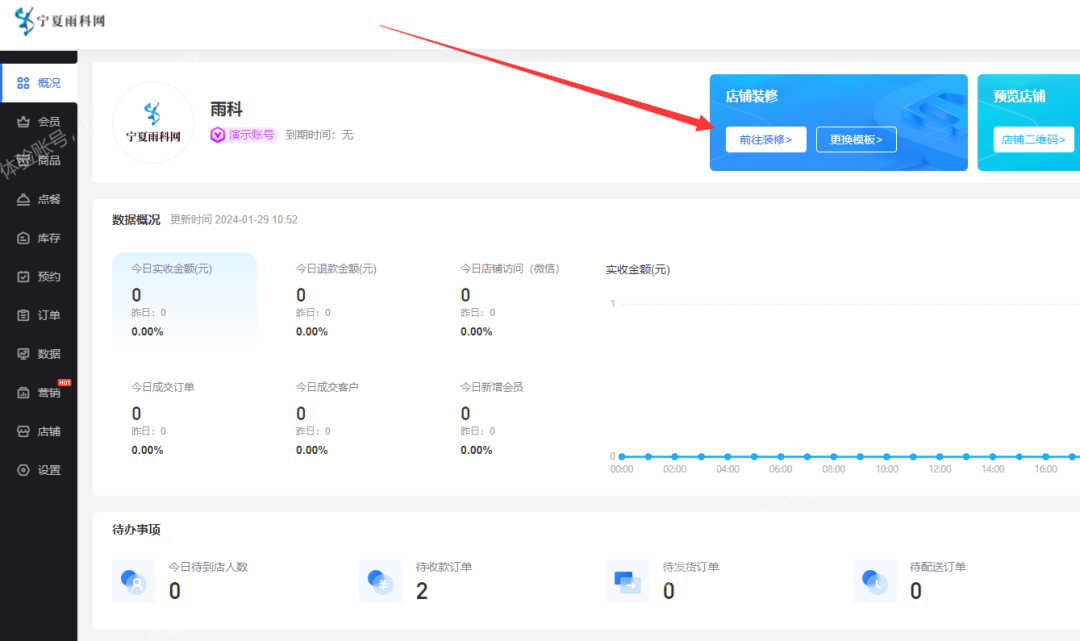The height and width of the screenshot is (641, 1080).
Task: Click the chart data point at 00:00
Action: 622,456
